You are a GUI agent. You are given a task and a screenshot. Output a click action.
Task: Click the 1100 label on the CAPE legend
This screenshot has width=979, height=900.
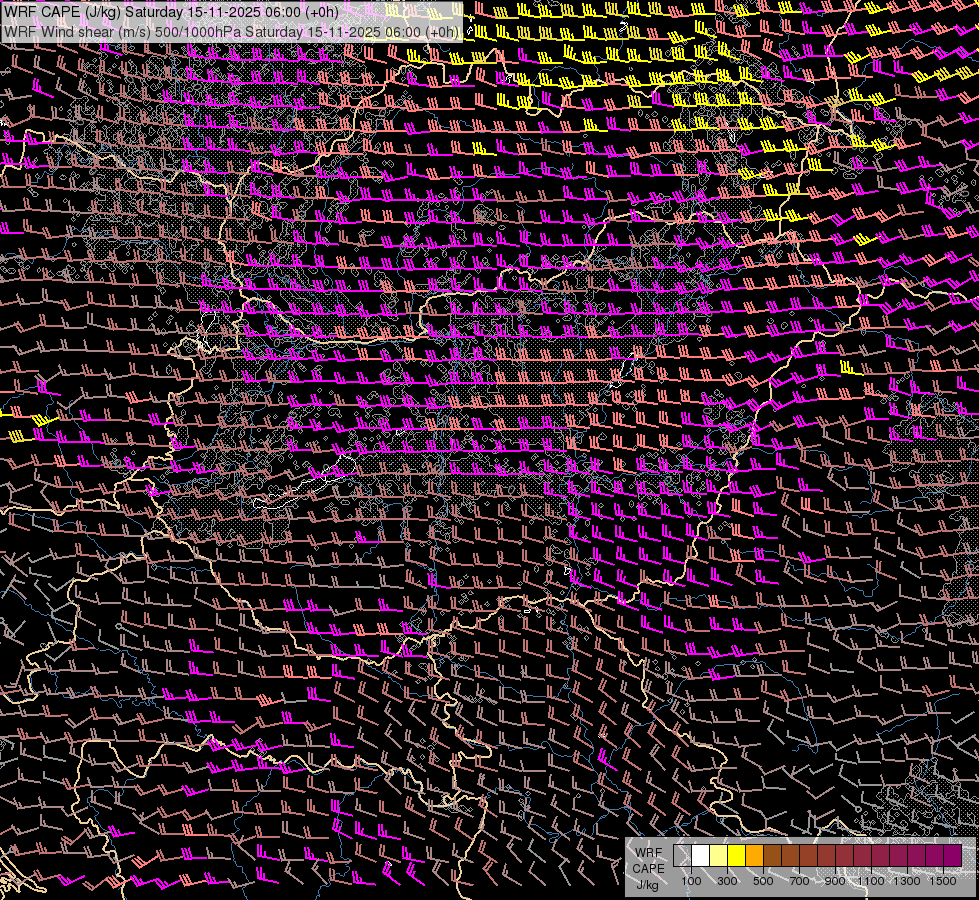pos(871,881)
